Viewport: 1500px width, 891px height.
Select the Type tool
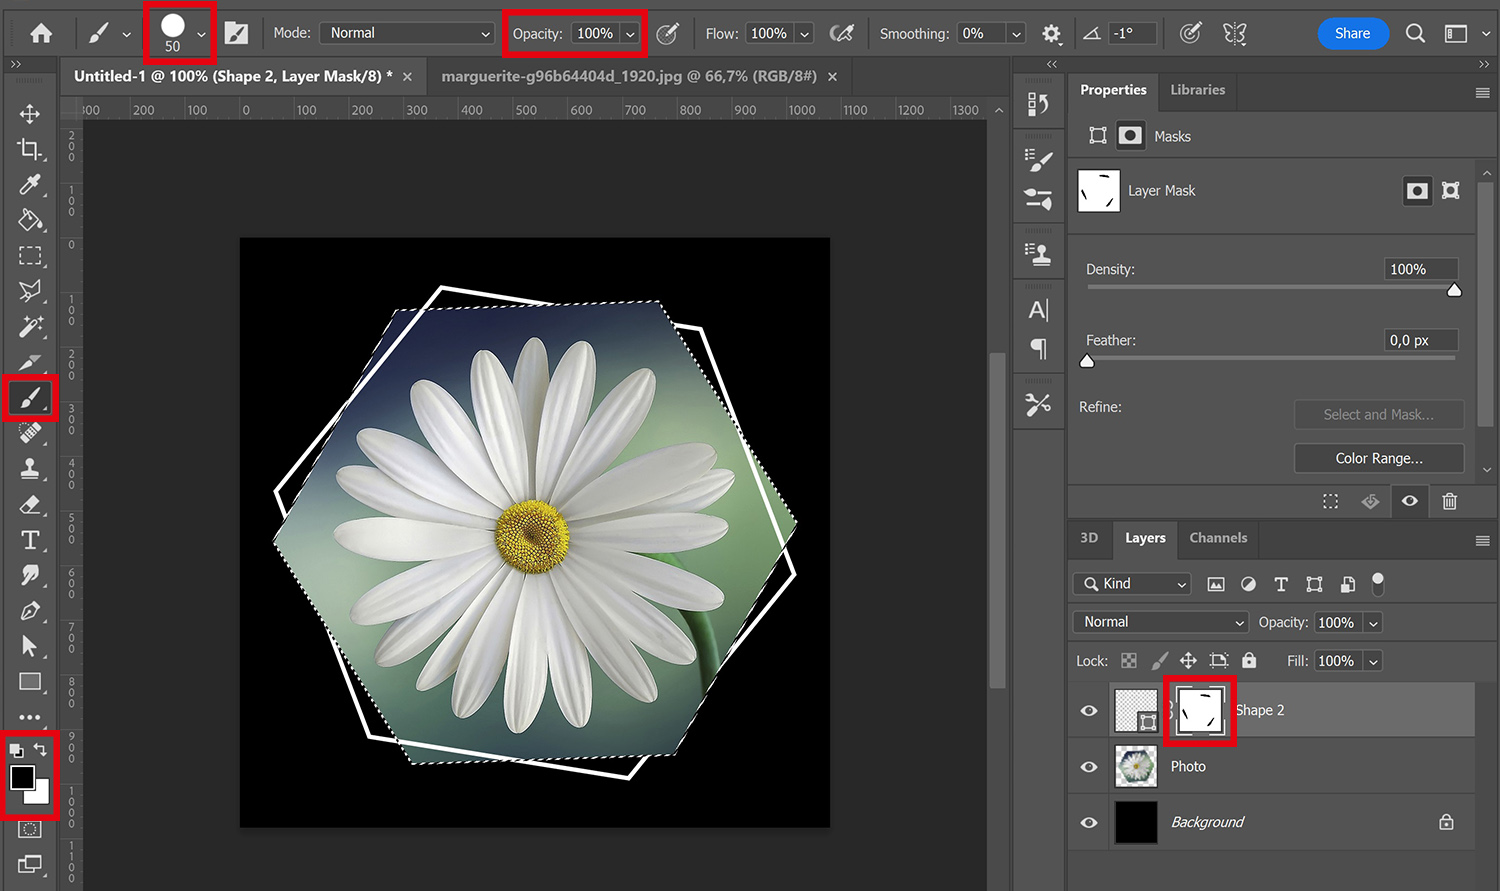(x=29, y=540)
